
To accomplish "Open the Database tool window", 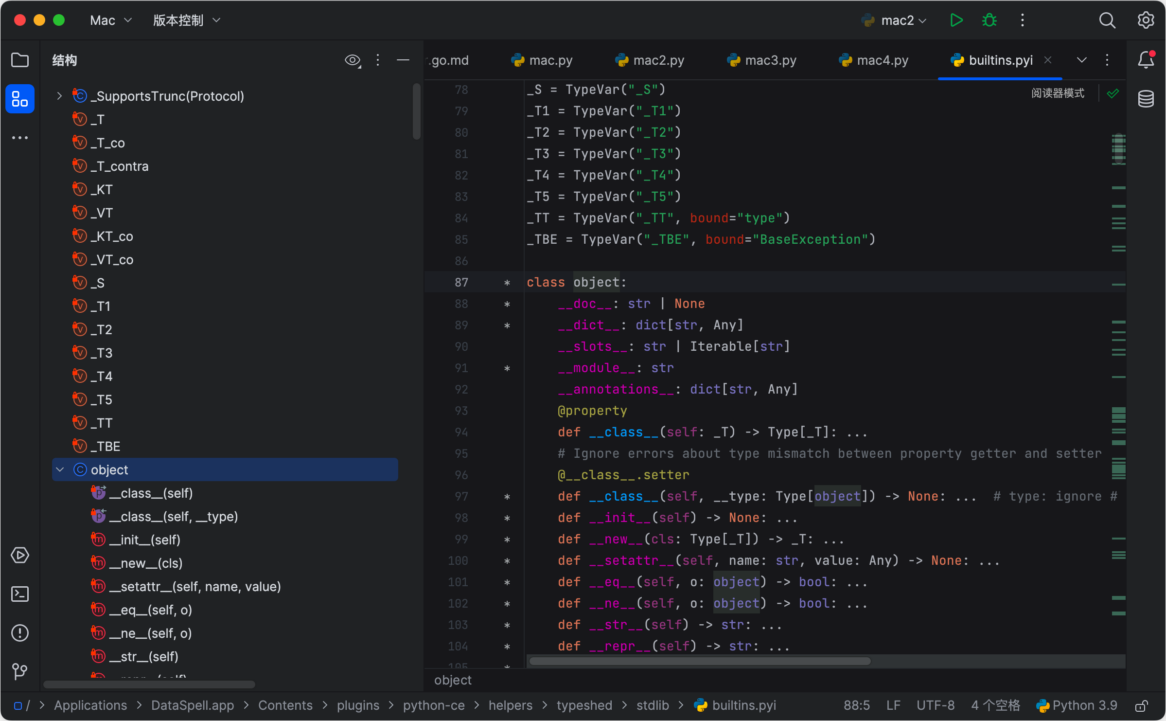I will click(1146, 99).
